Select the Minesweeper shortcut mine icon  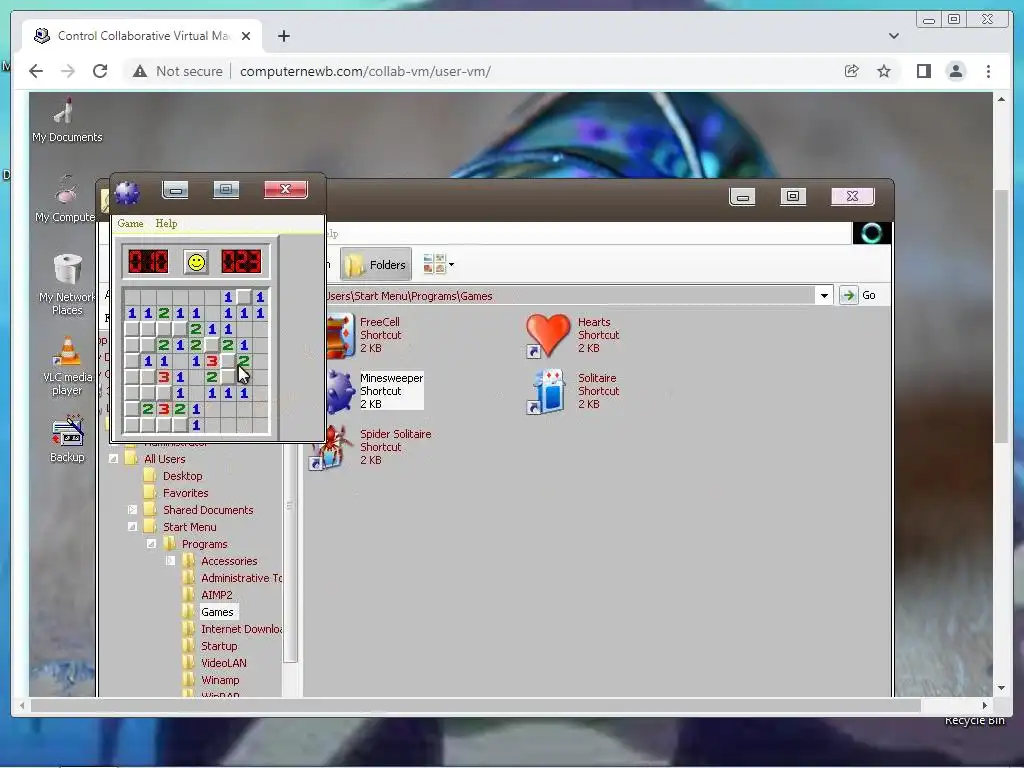tap(340, 392)
